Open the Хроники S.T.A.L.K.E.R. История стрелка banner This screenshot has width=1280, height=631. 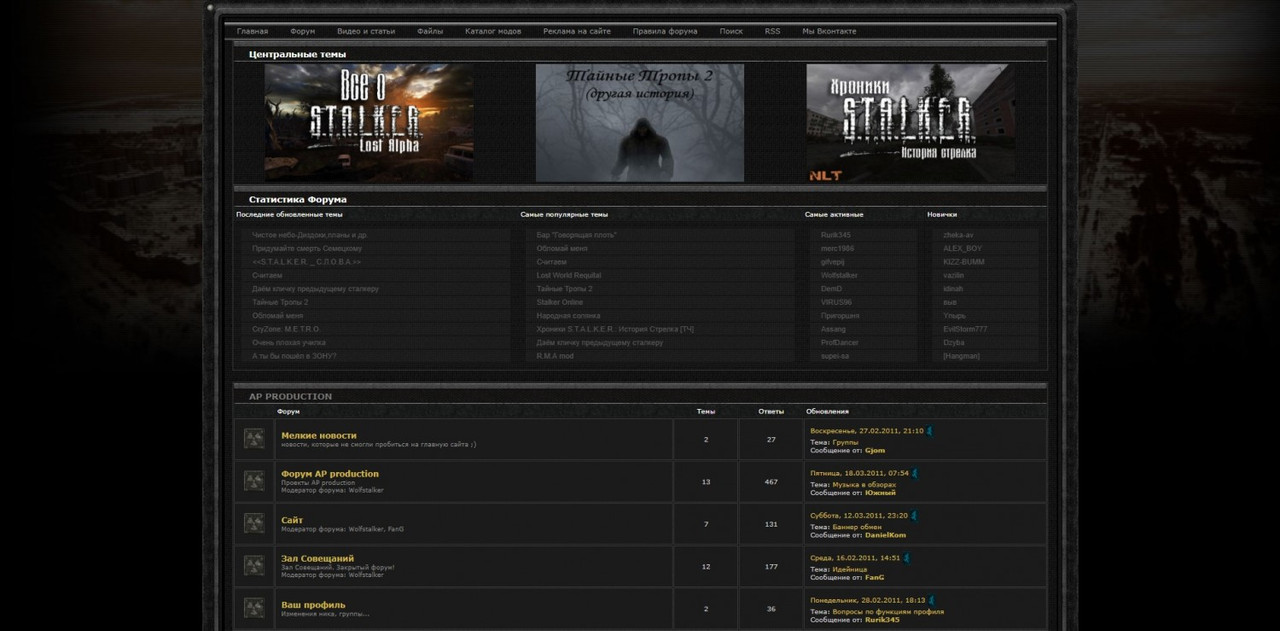911,123
